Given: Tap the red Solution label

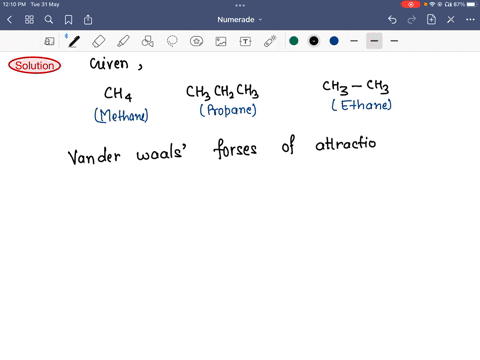Looking at the screenshot, I should (35, 65).
